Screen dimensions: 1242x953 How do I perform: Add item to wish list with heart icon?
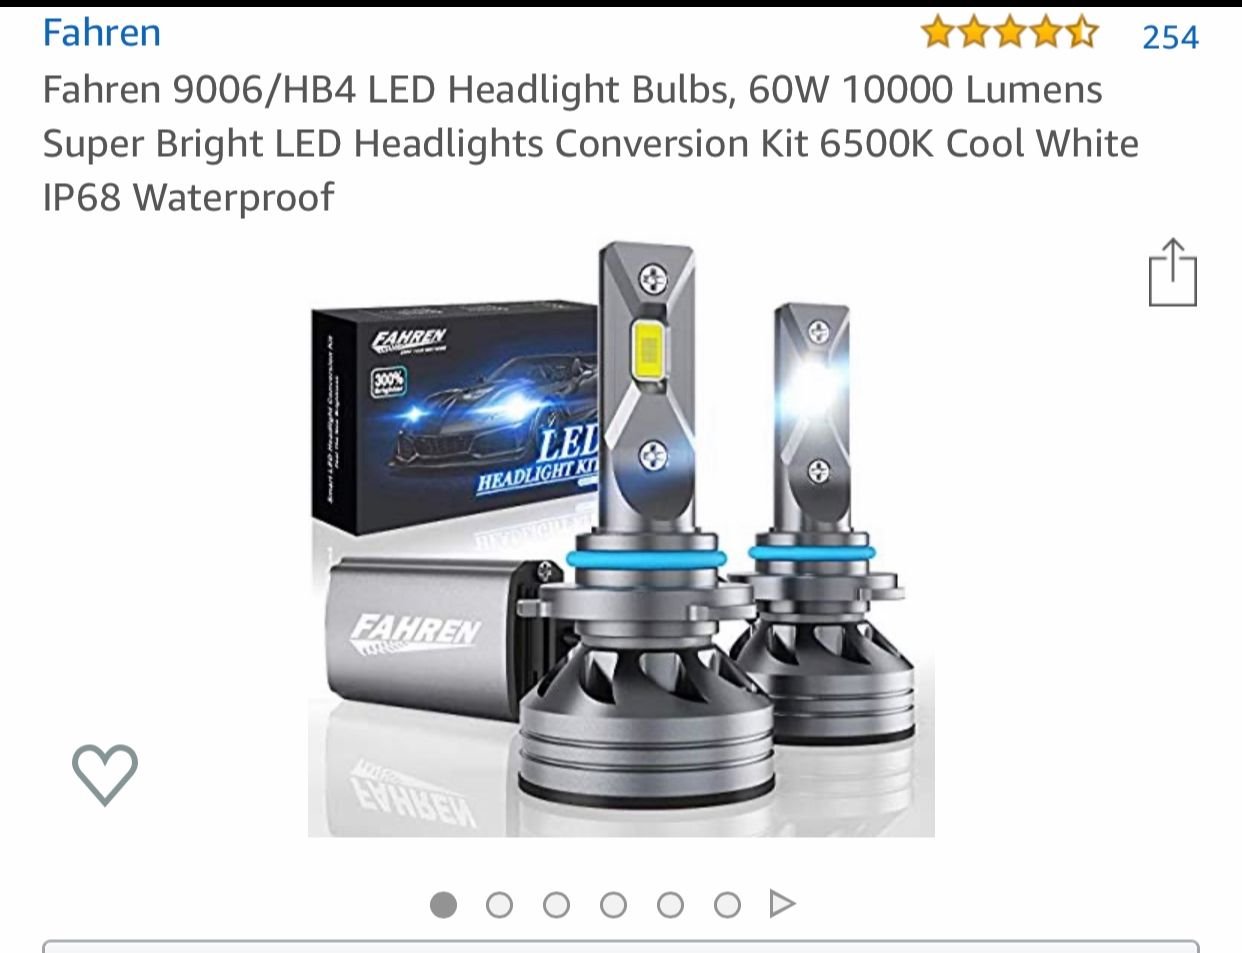pyautogui.click(x=105, y=774)
